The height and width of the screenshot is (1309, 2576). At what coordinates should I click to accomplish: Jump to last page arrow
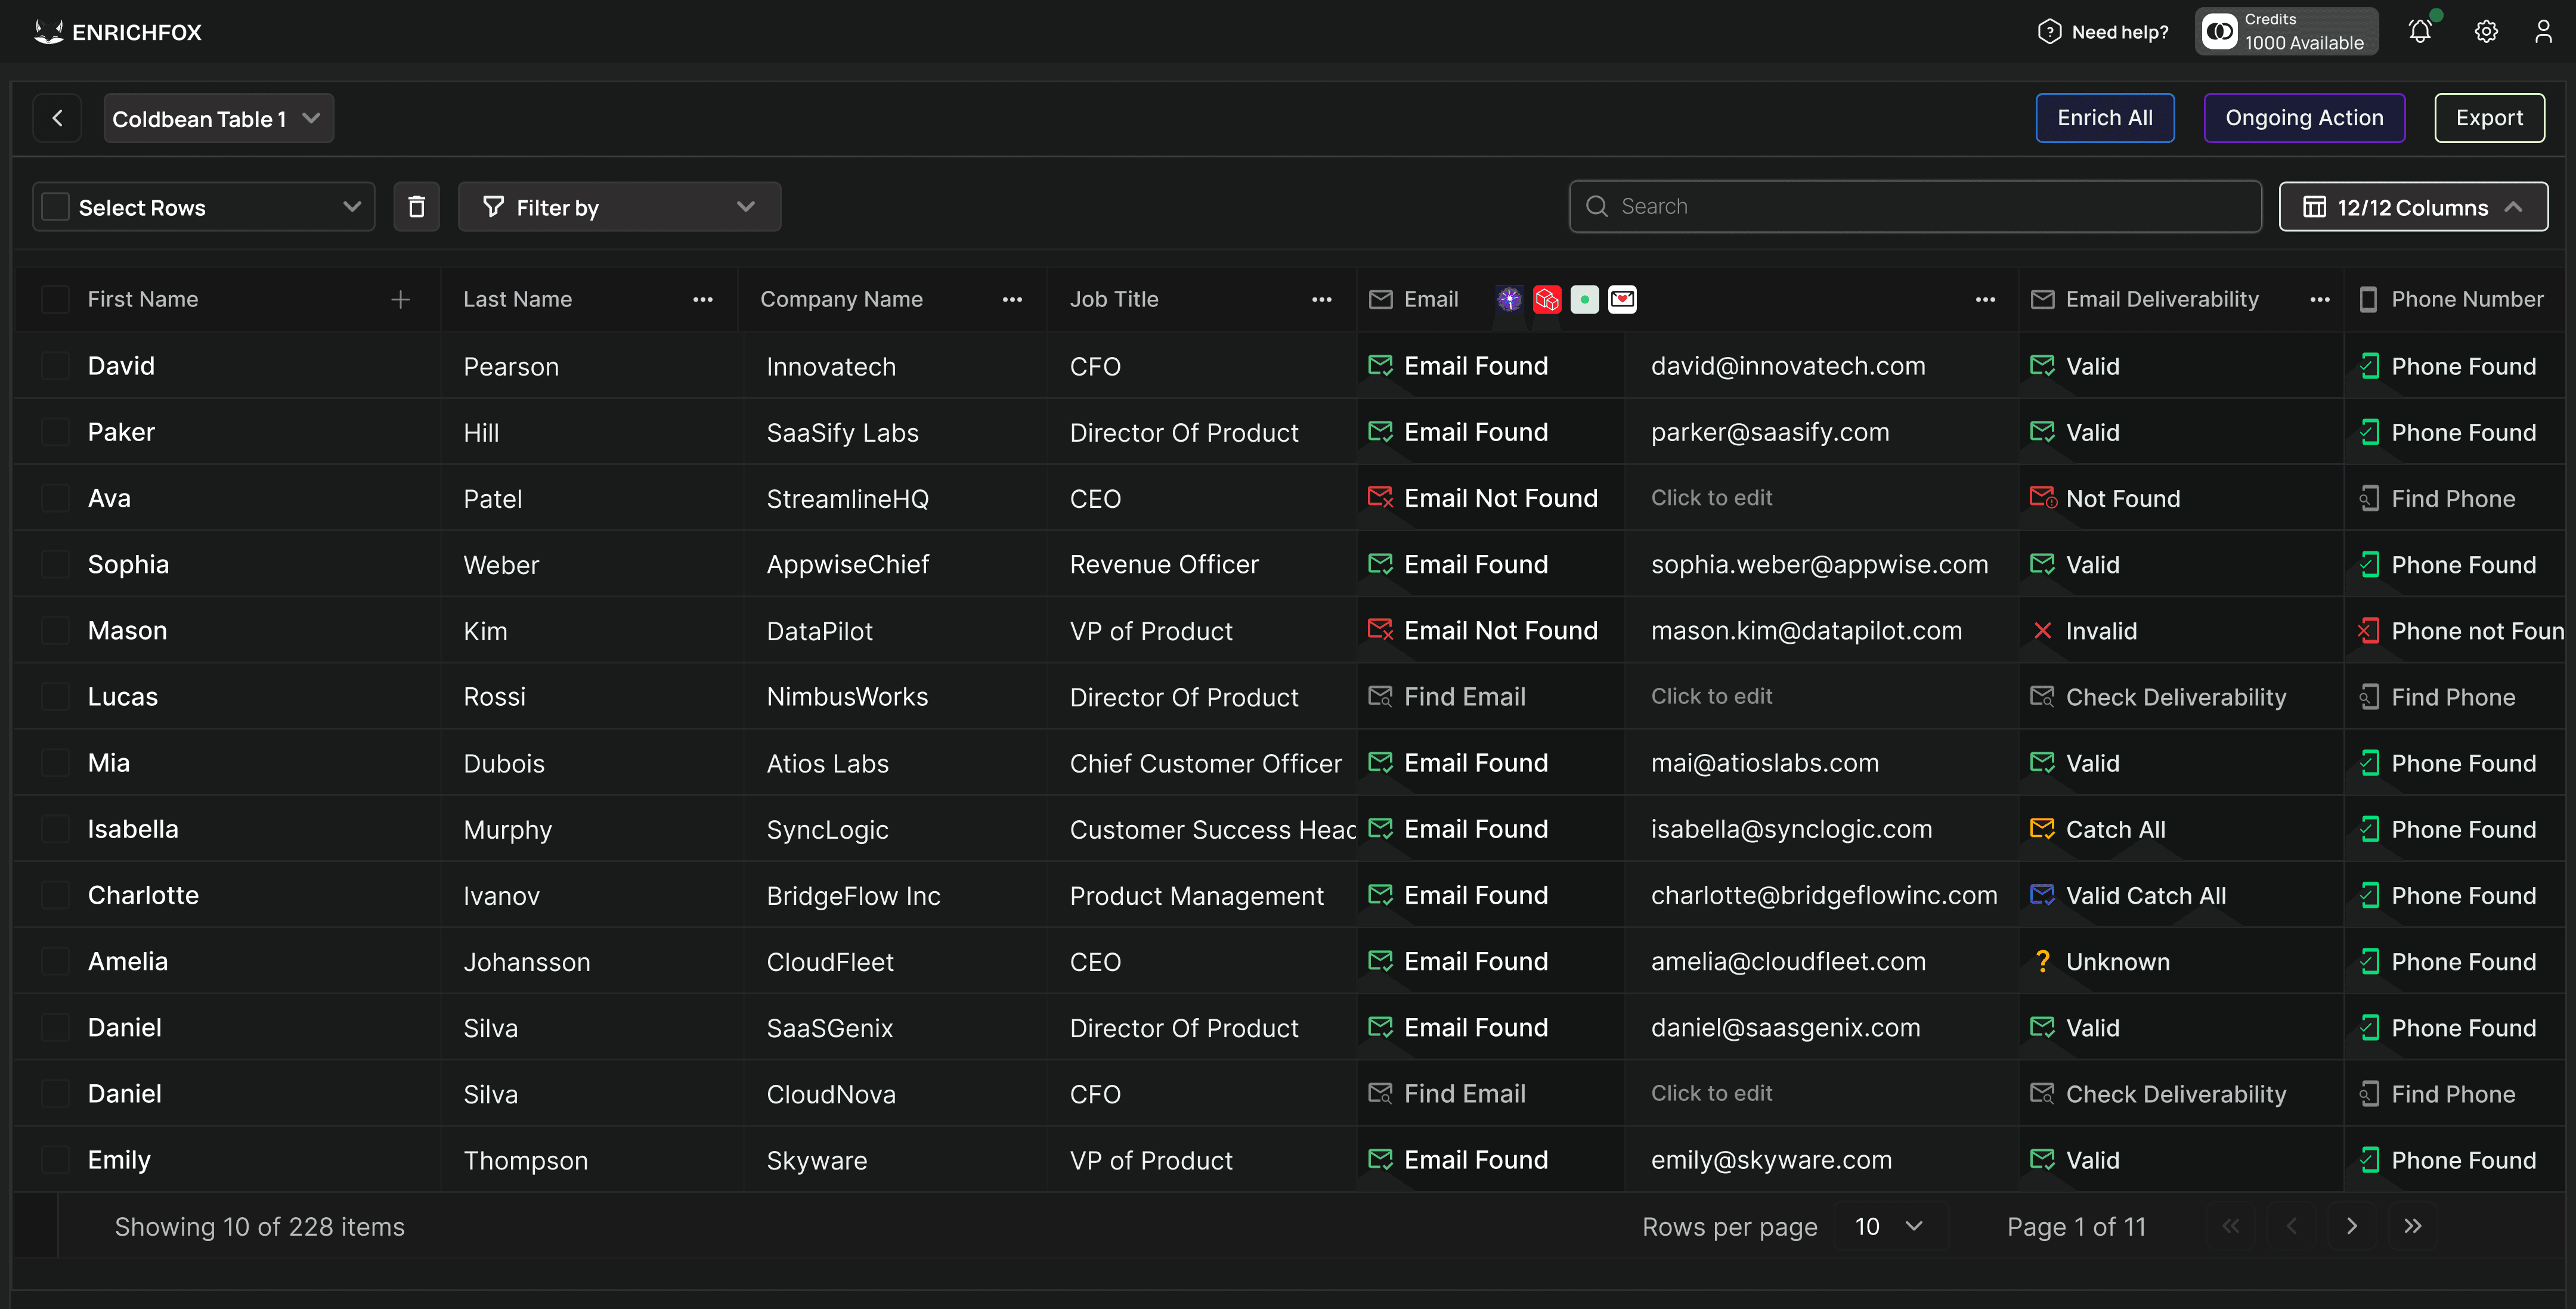click(x=2412, y=1226)
